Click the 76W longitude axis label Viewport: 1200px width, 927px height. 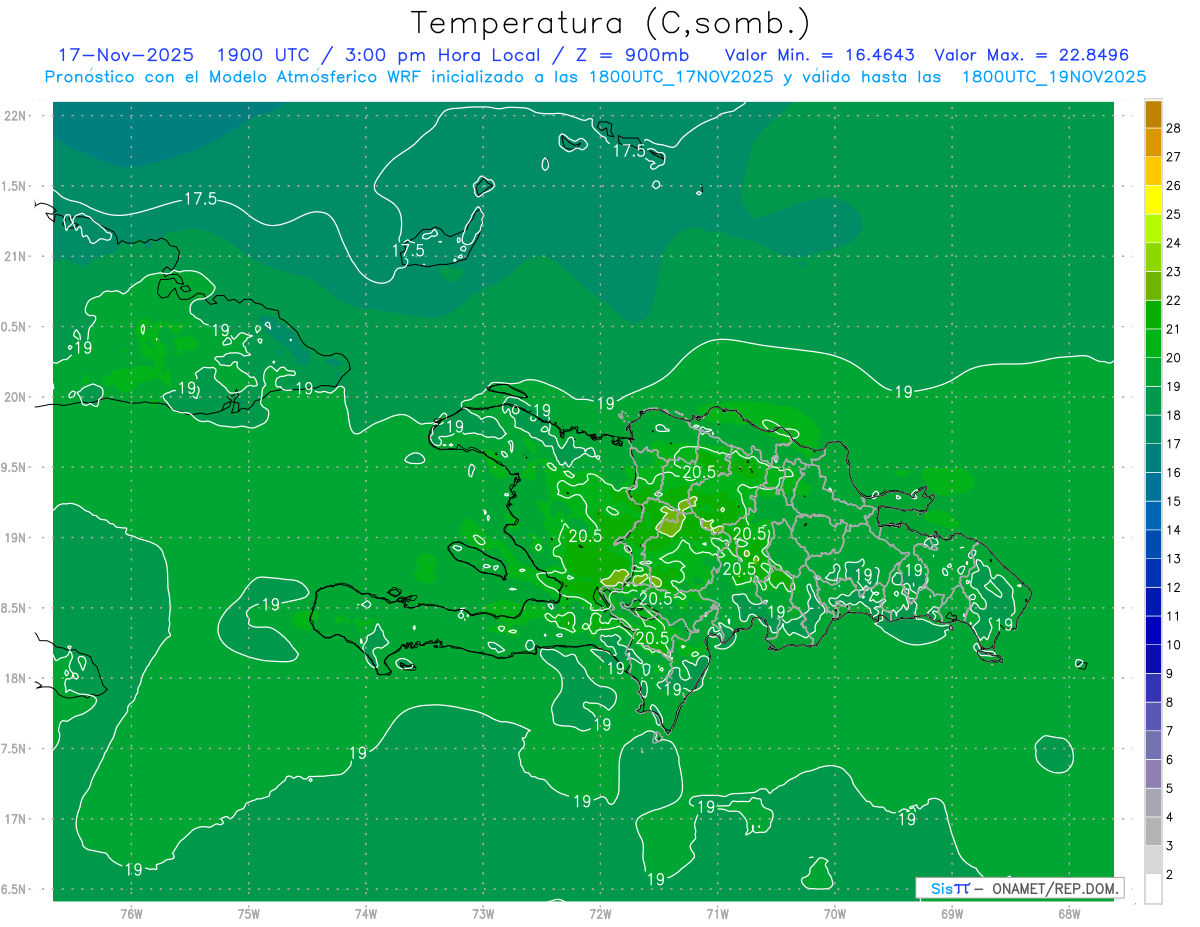[131, 913]
